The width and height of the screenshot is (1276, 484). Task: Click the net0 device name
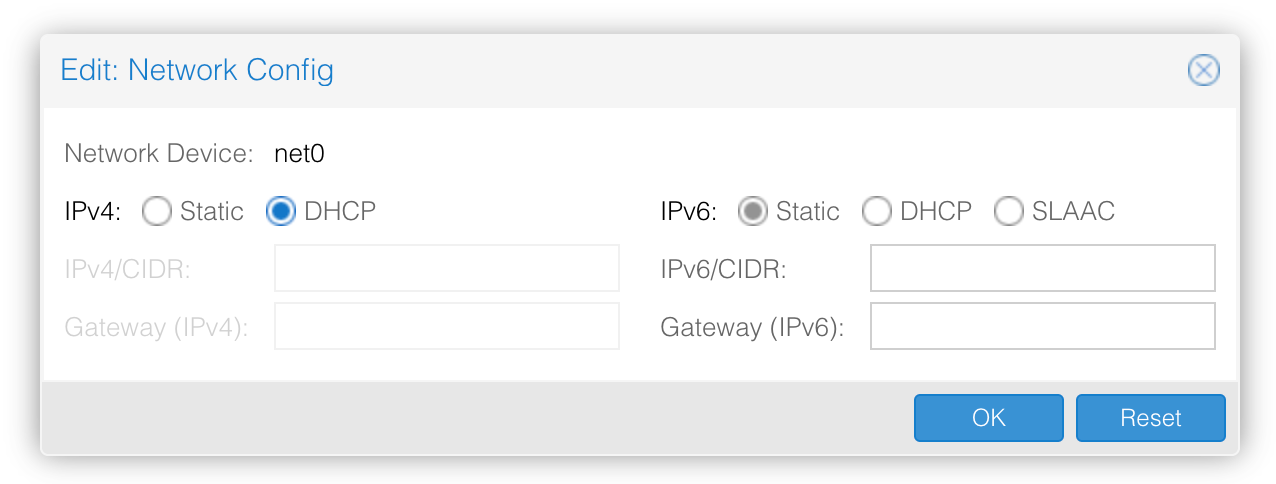[299, 153]
